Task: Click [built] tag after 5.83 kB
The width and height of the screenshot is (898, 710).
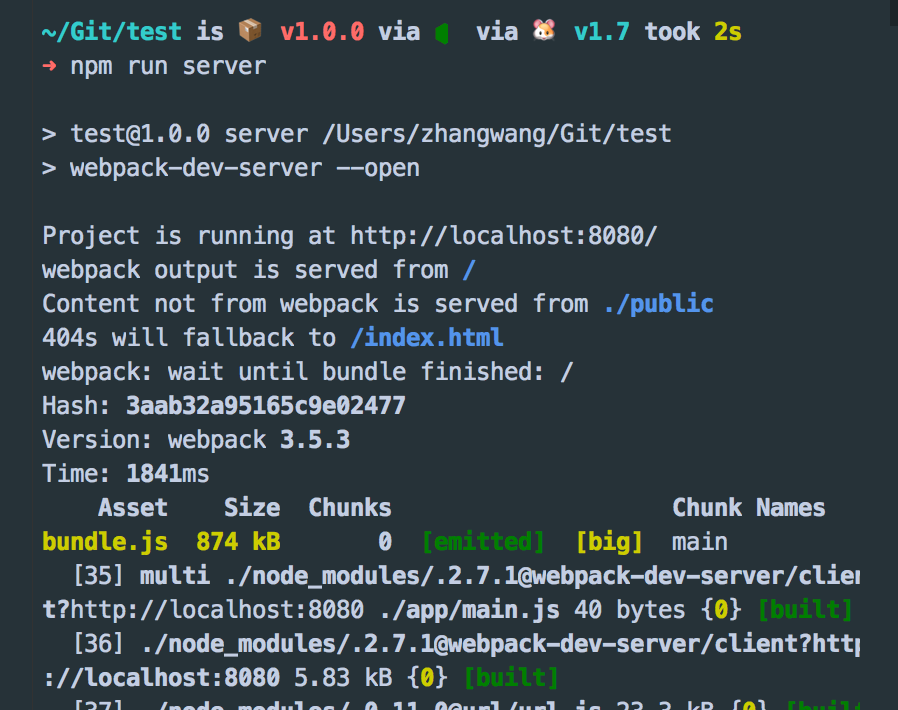Action: point(511,678)
